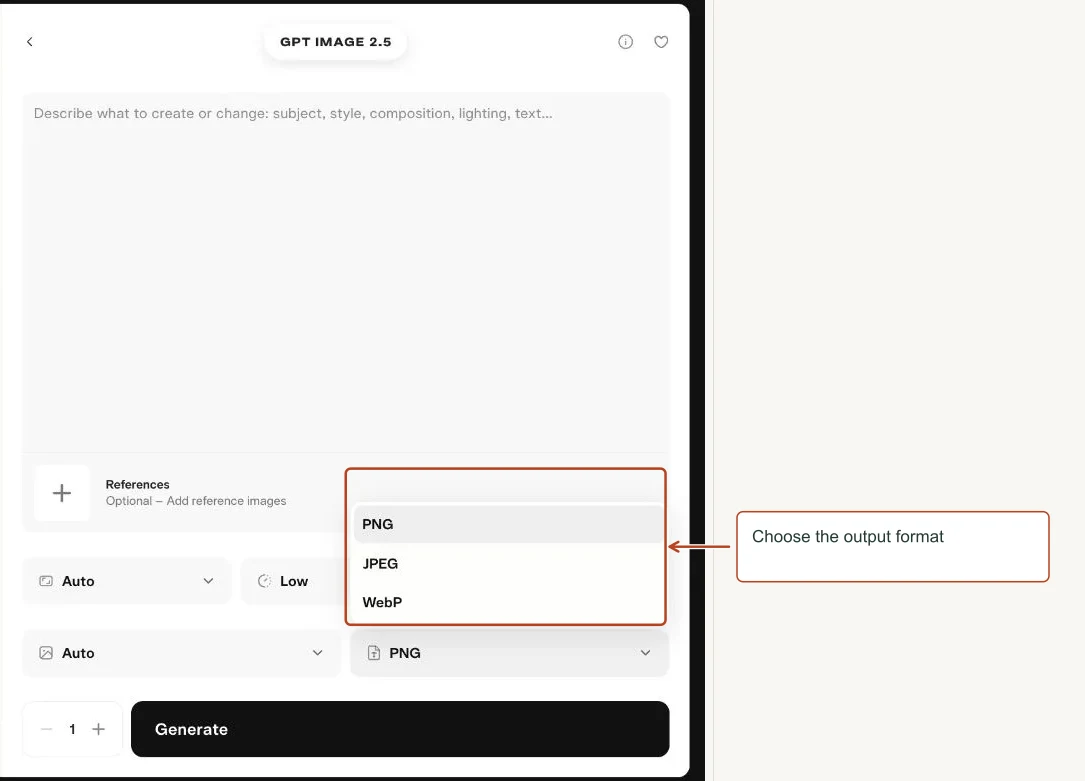Click the image count value 1
This screenshot has width=1085, height=781.
pyautogui.click(x=72, y=729)
